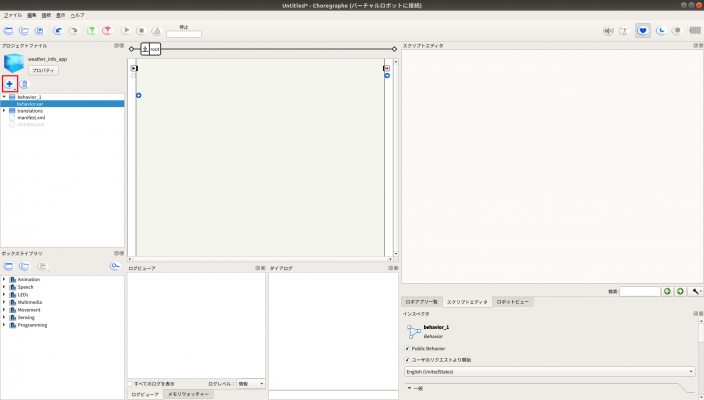Switch to the ロボットビュー tab
Viewport: 704px width, 400px height.
513,301
